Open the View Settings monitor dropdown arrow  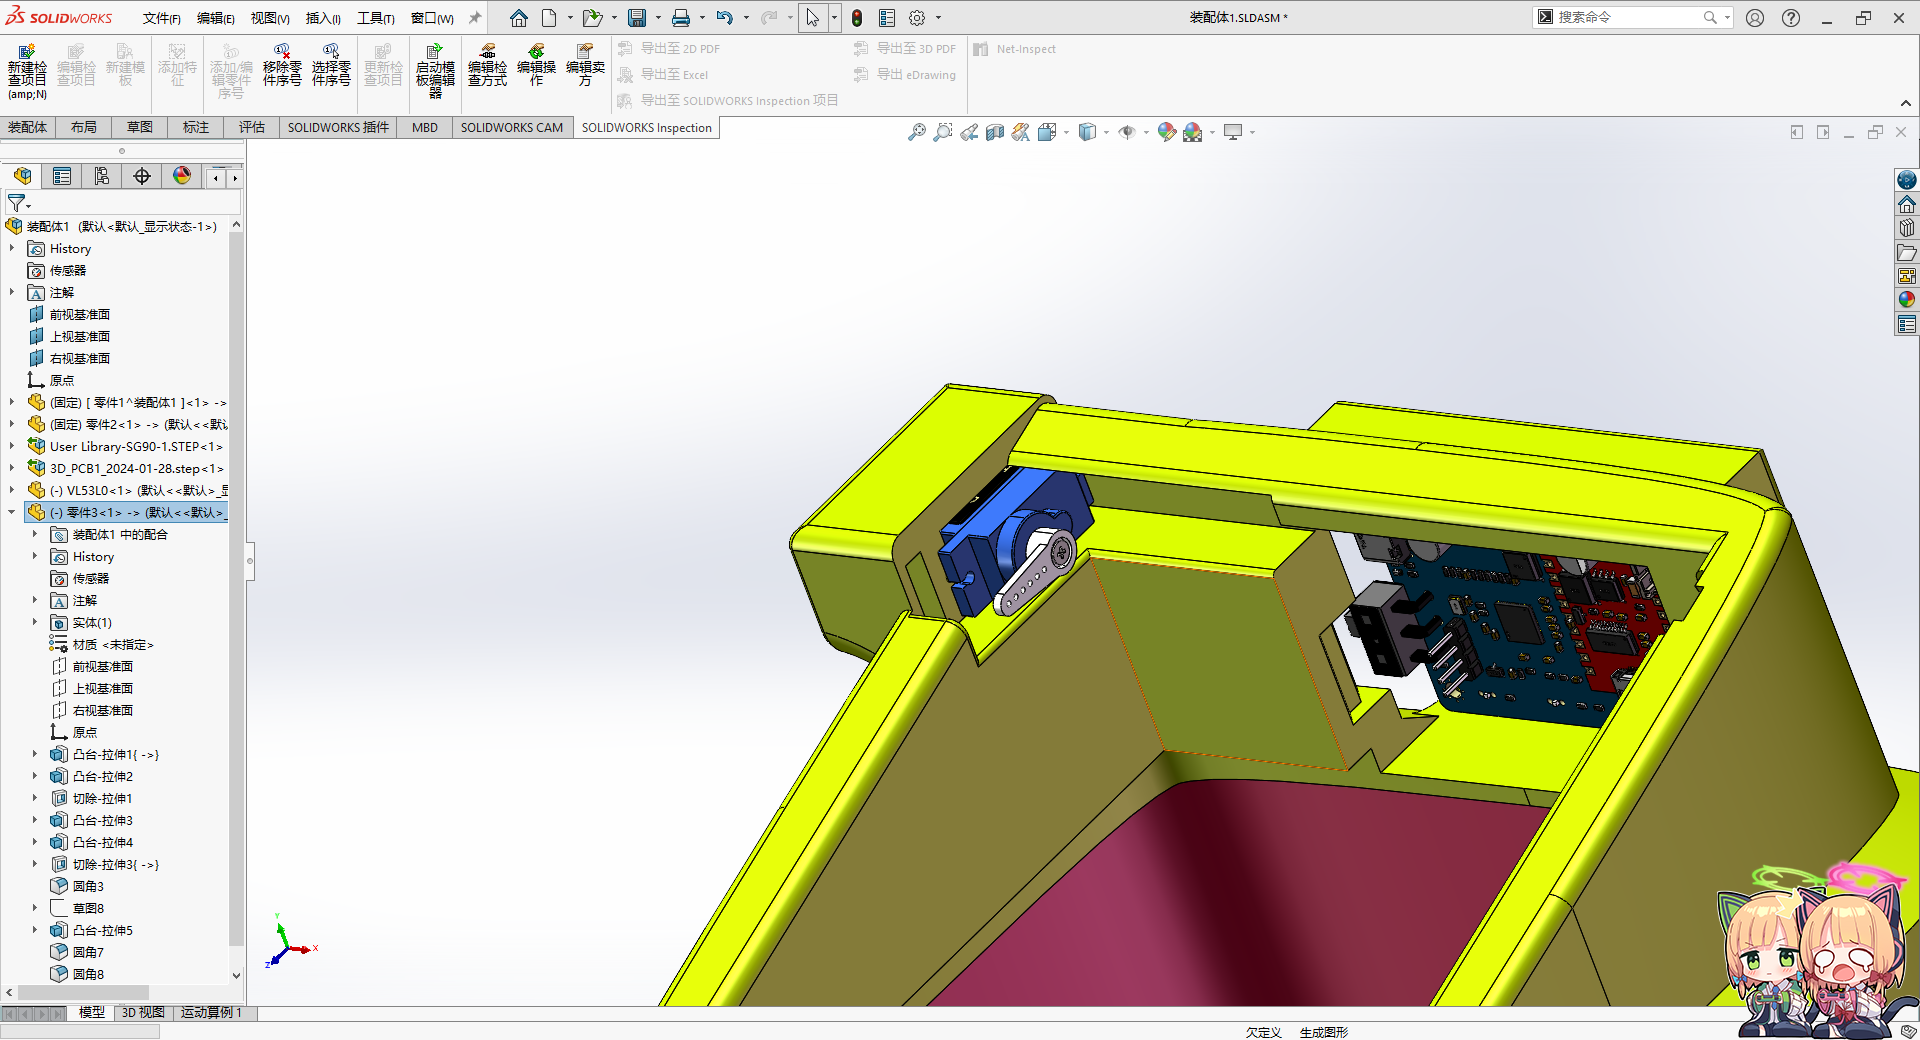(x=1252, y=132)
